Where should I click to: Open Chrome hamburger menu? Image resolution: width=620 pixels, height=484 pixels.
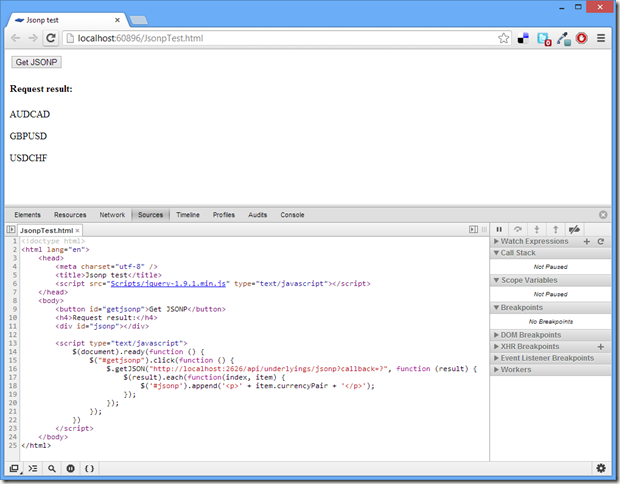601,38
